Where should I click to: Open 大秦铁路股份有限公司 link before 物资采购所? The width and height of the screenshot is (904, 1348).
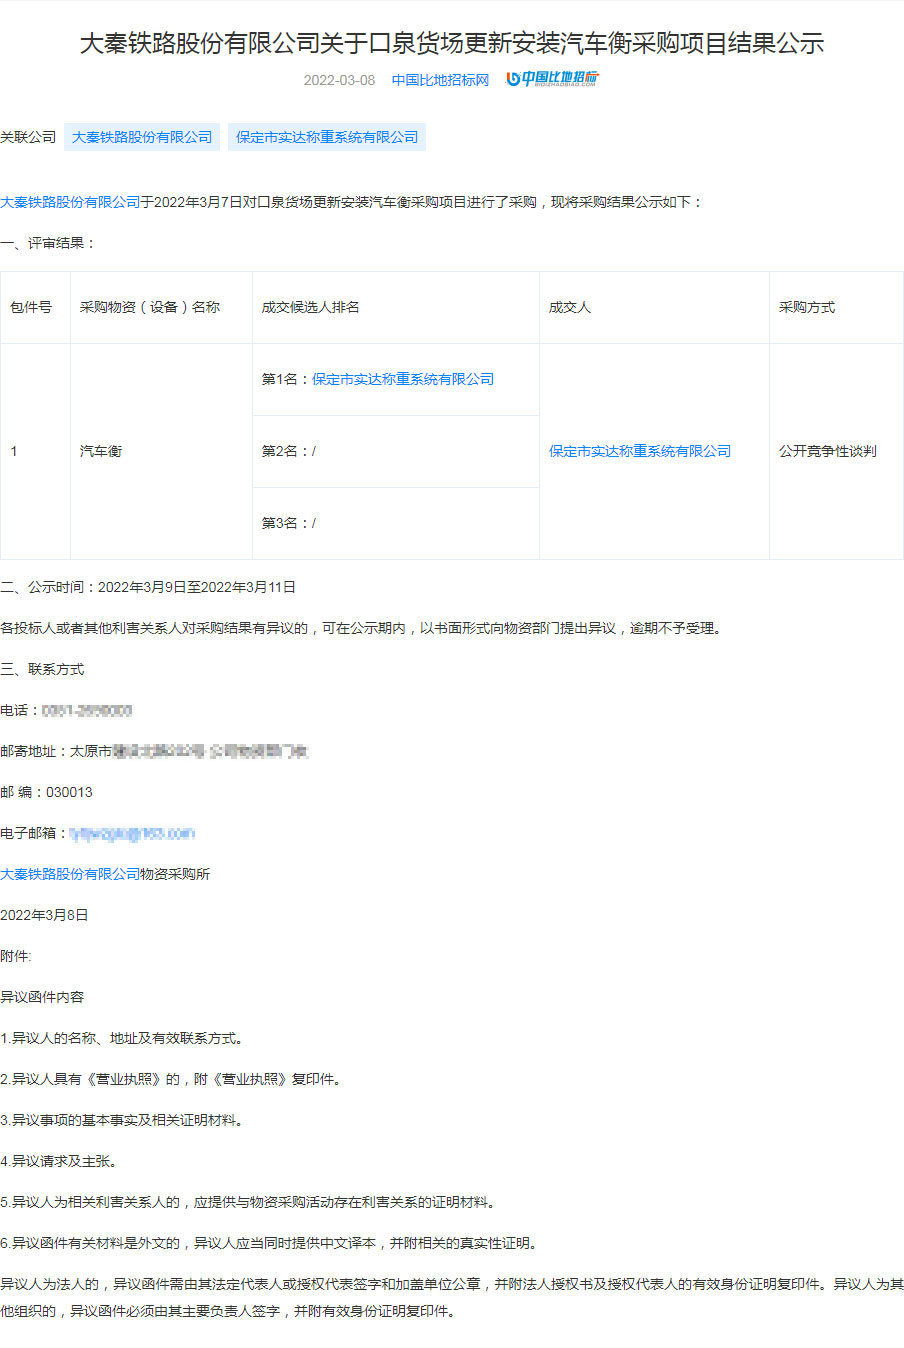pos(70,874)
